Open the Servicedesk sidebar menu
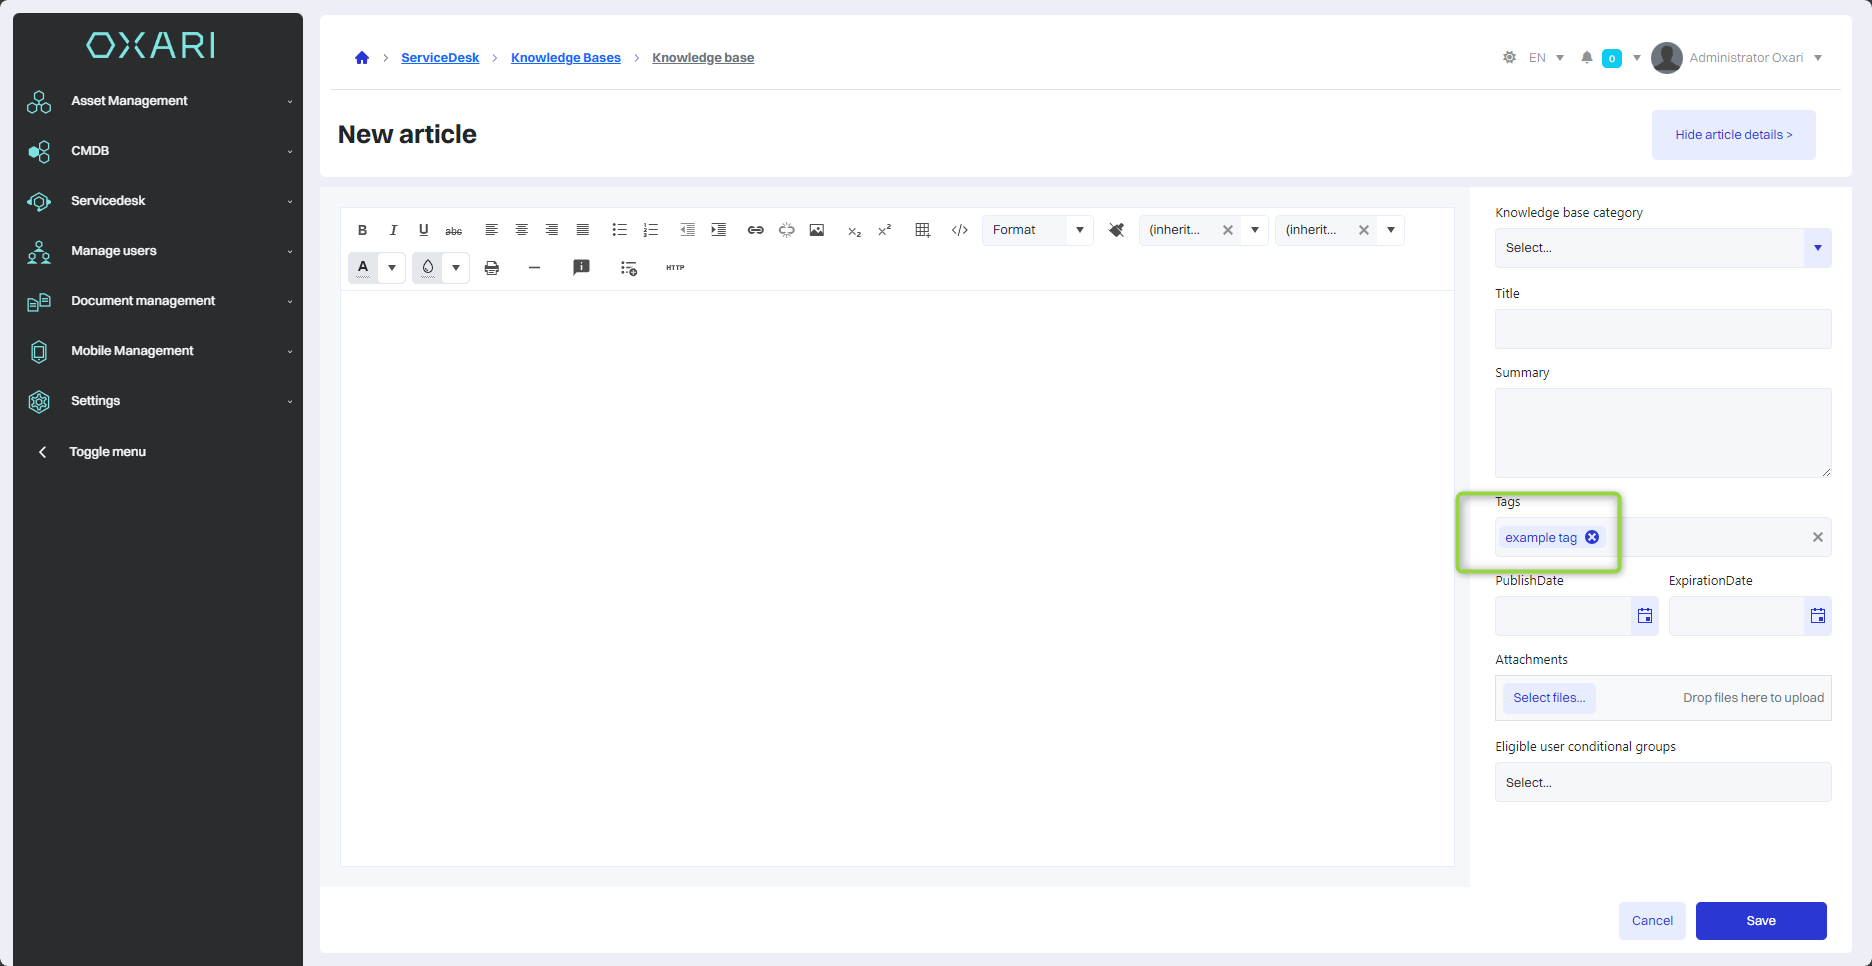1872x966 pixels. (x=160, y=201)
